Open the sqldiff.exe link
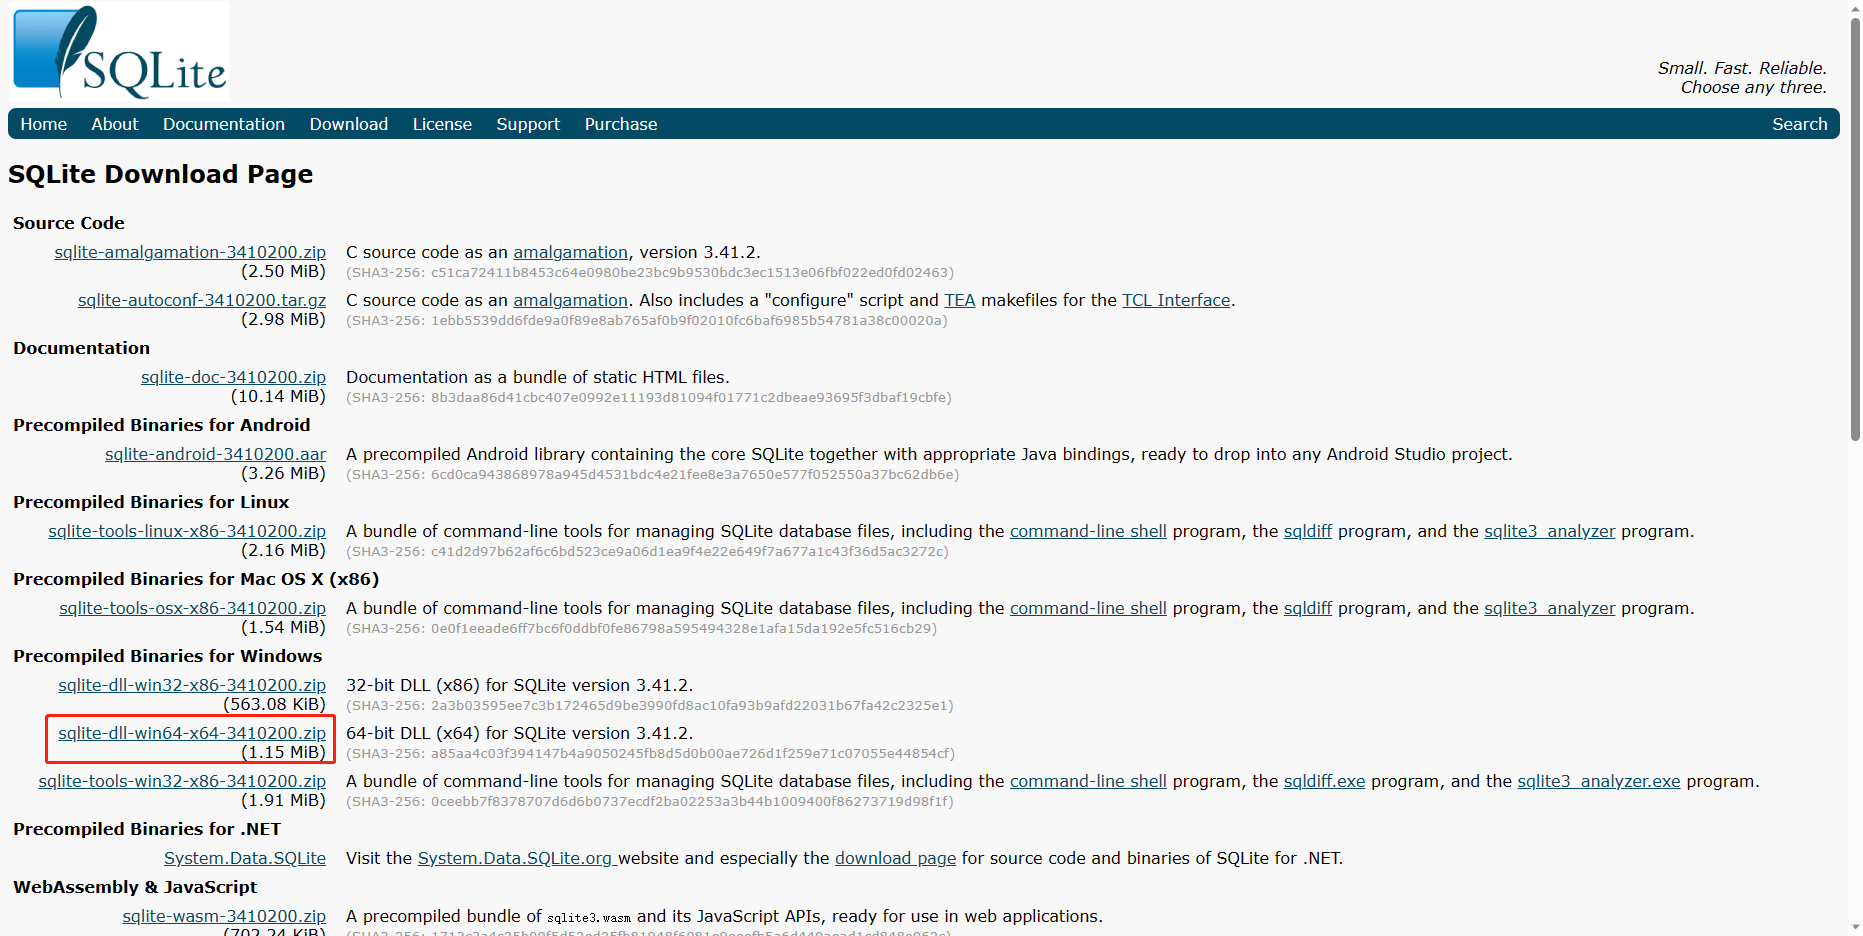Viewport: 1863px width, 936px height. pyautogui.click(x=1324, y=781)
